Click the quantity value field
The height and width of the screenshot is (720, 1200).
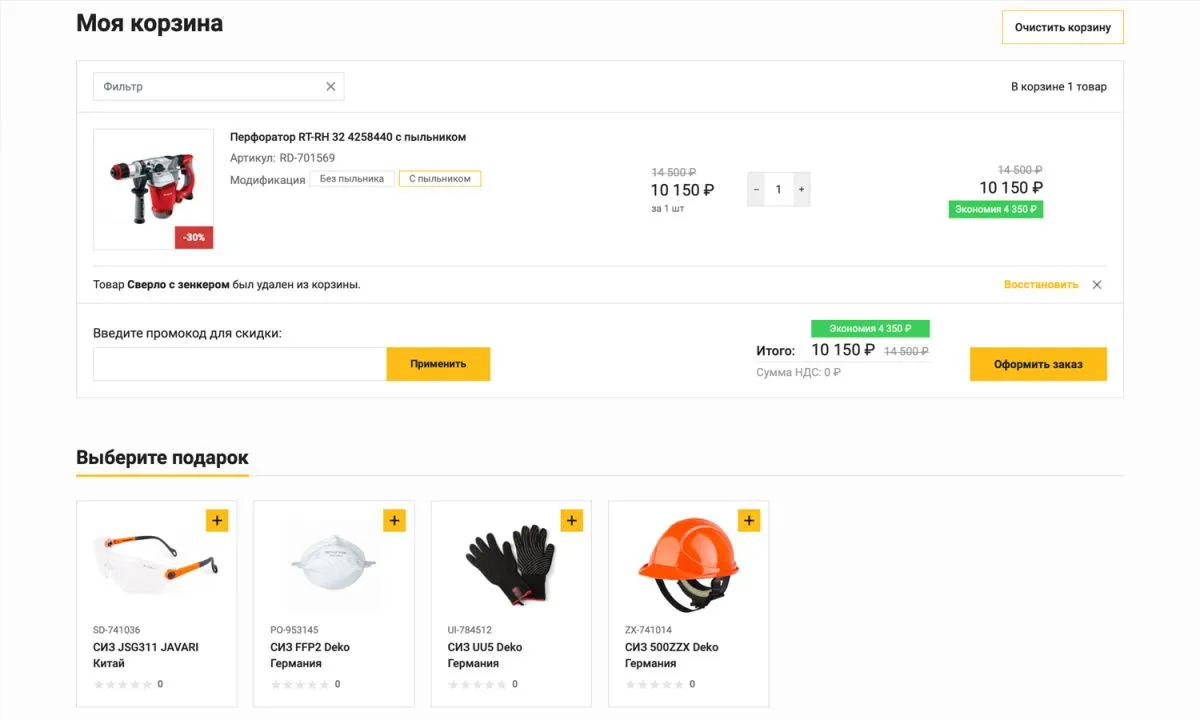tap(778, 189)
